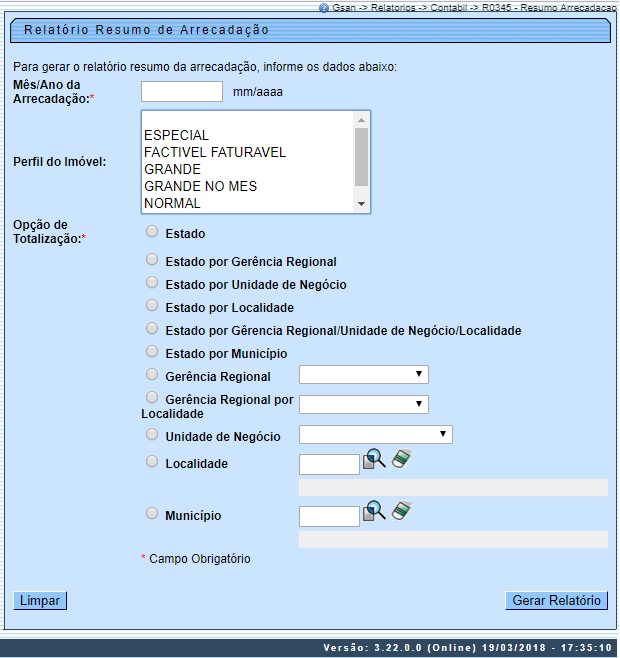This screenshot has width=620, height=658.
Task: Select ESPECIAL in Perfil do Imóvel list
Action: point(177,135)
